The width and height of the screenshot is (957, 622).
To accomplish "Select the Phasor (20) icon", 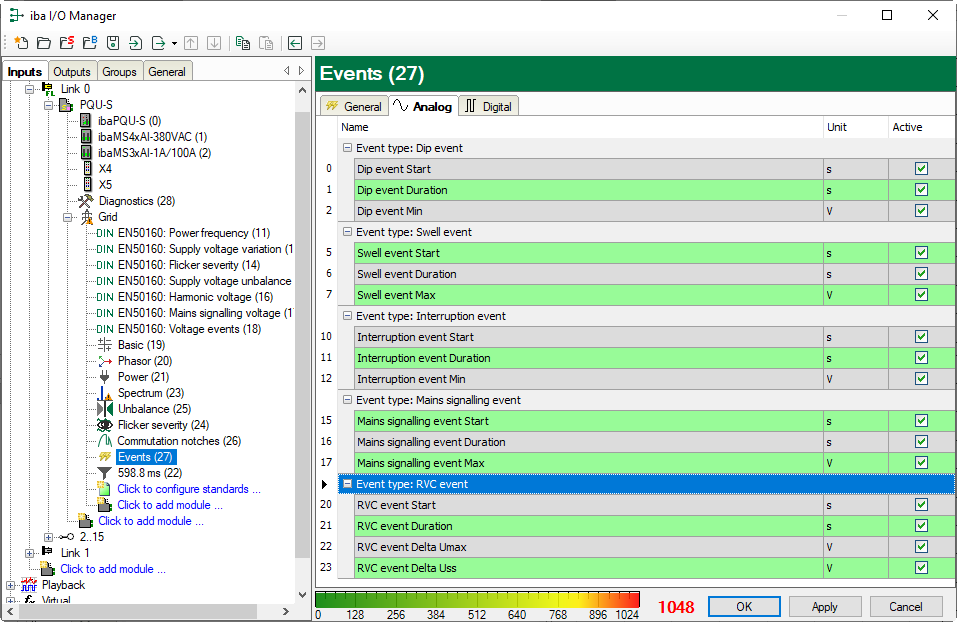I will click(105, 361).
